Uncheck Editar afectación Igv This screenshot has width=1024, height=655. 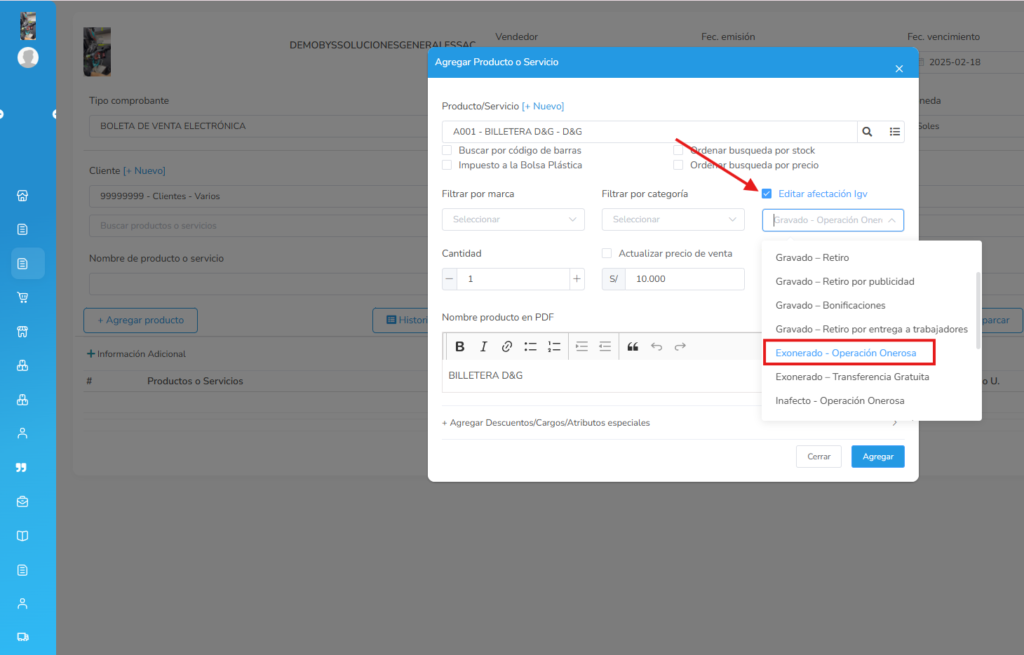coord(767,194)
